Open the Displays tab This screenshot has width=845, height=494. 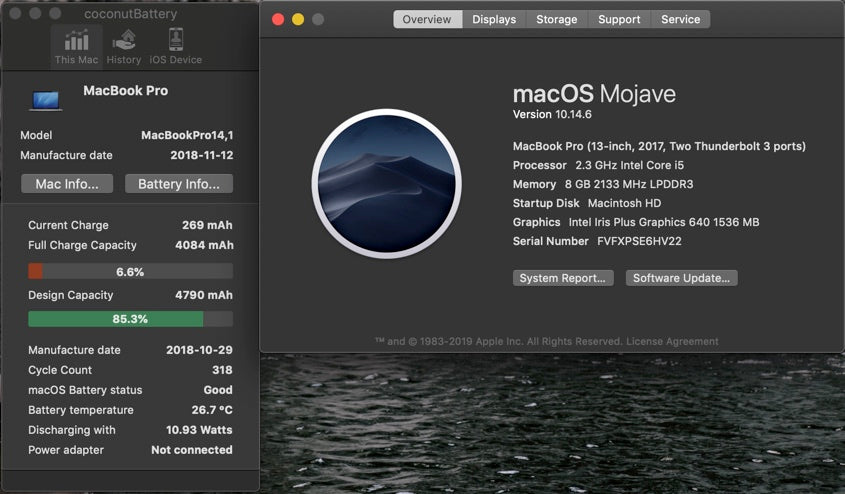494,19
